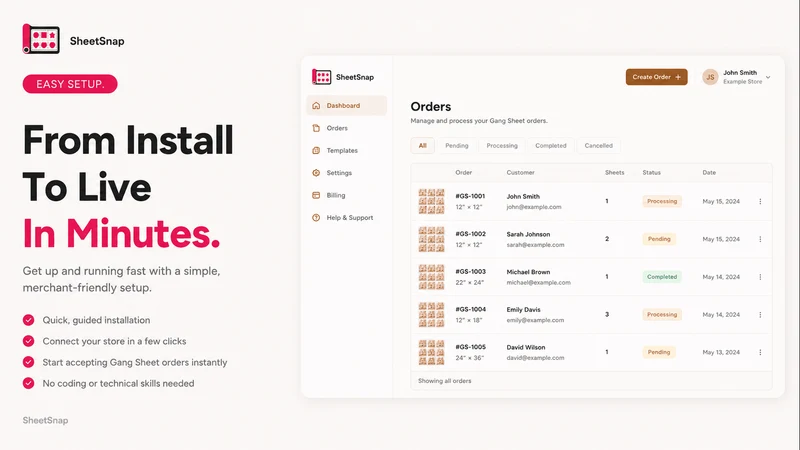
Task: Click the Order column header
Action: point(463,172)
